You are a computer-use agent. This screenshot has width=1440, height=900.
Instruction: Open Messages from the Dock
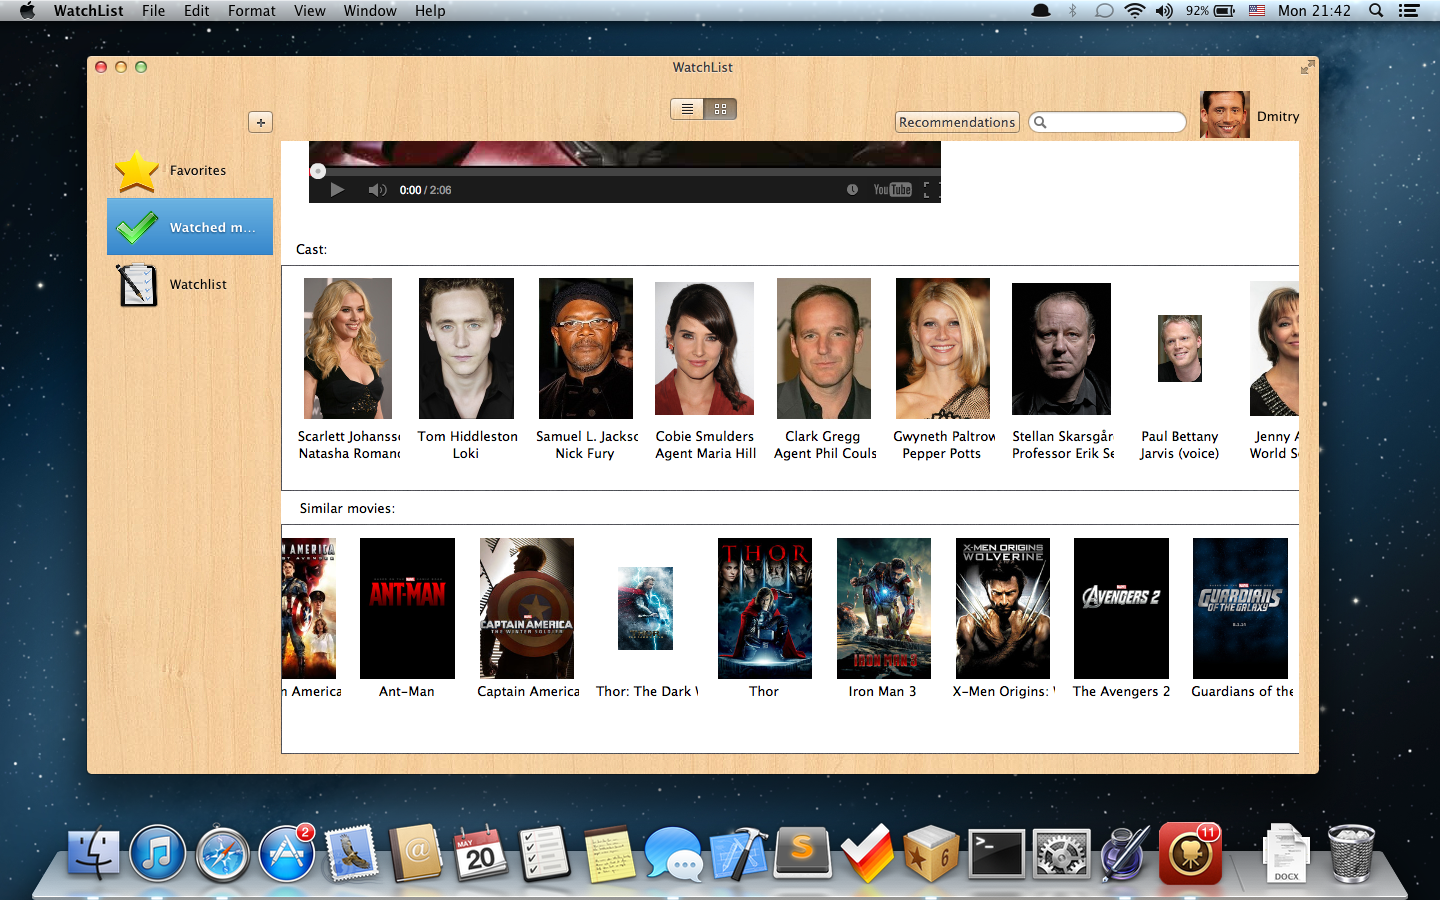coord(673,855)
